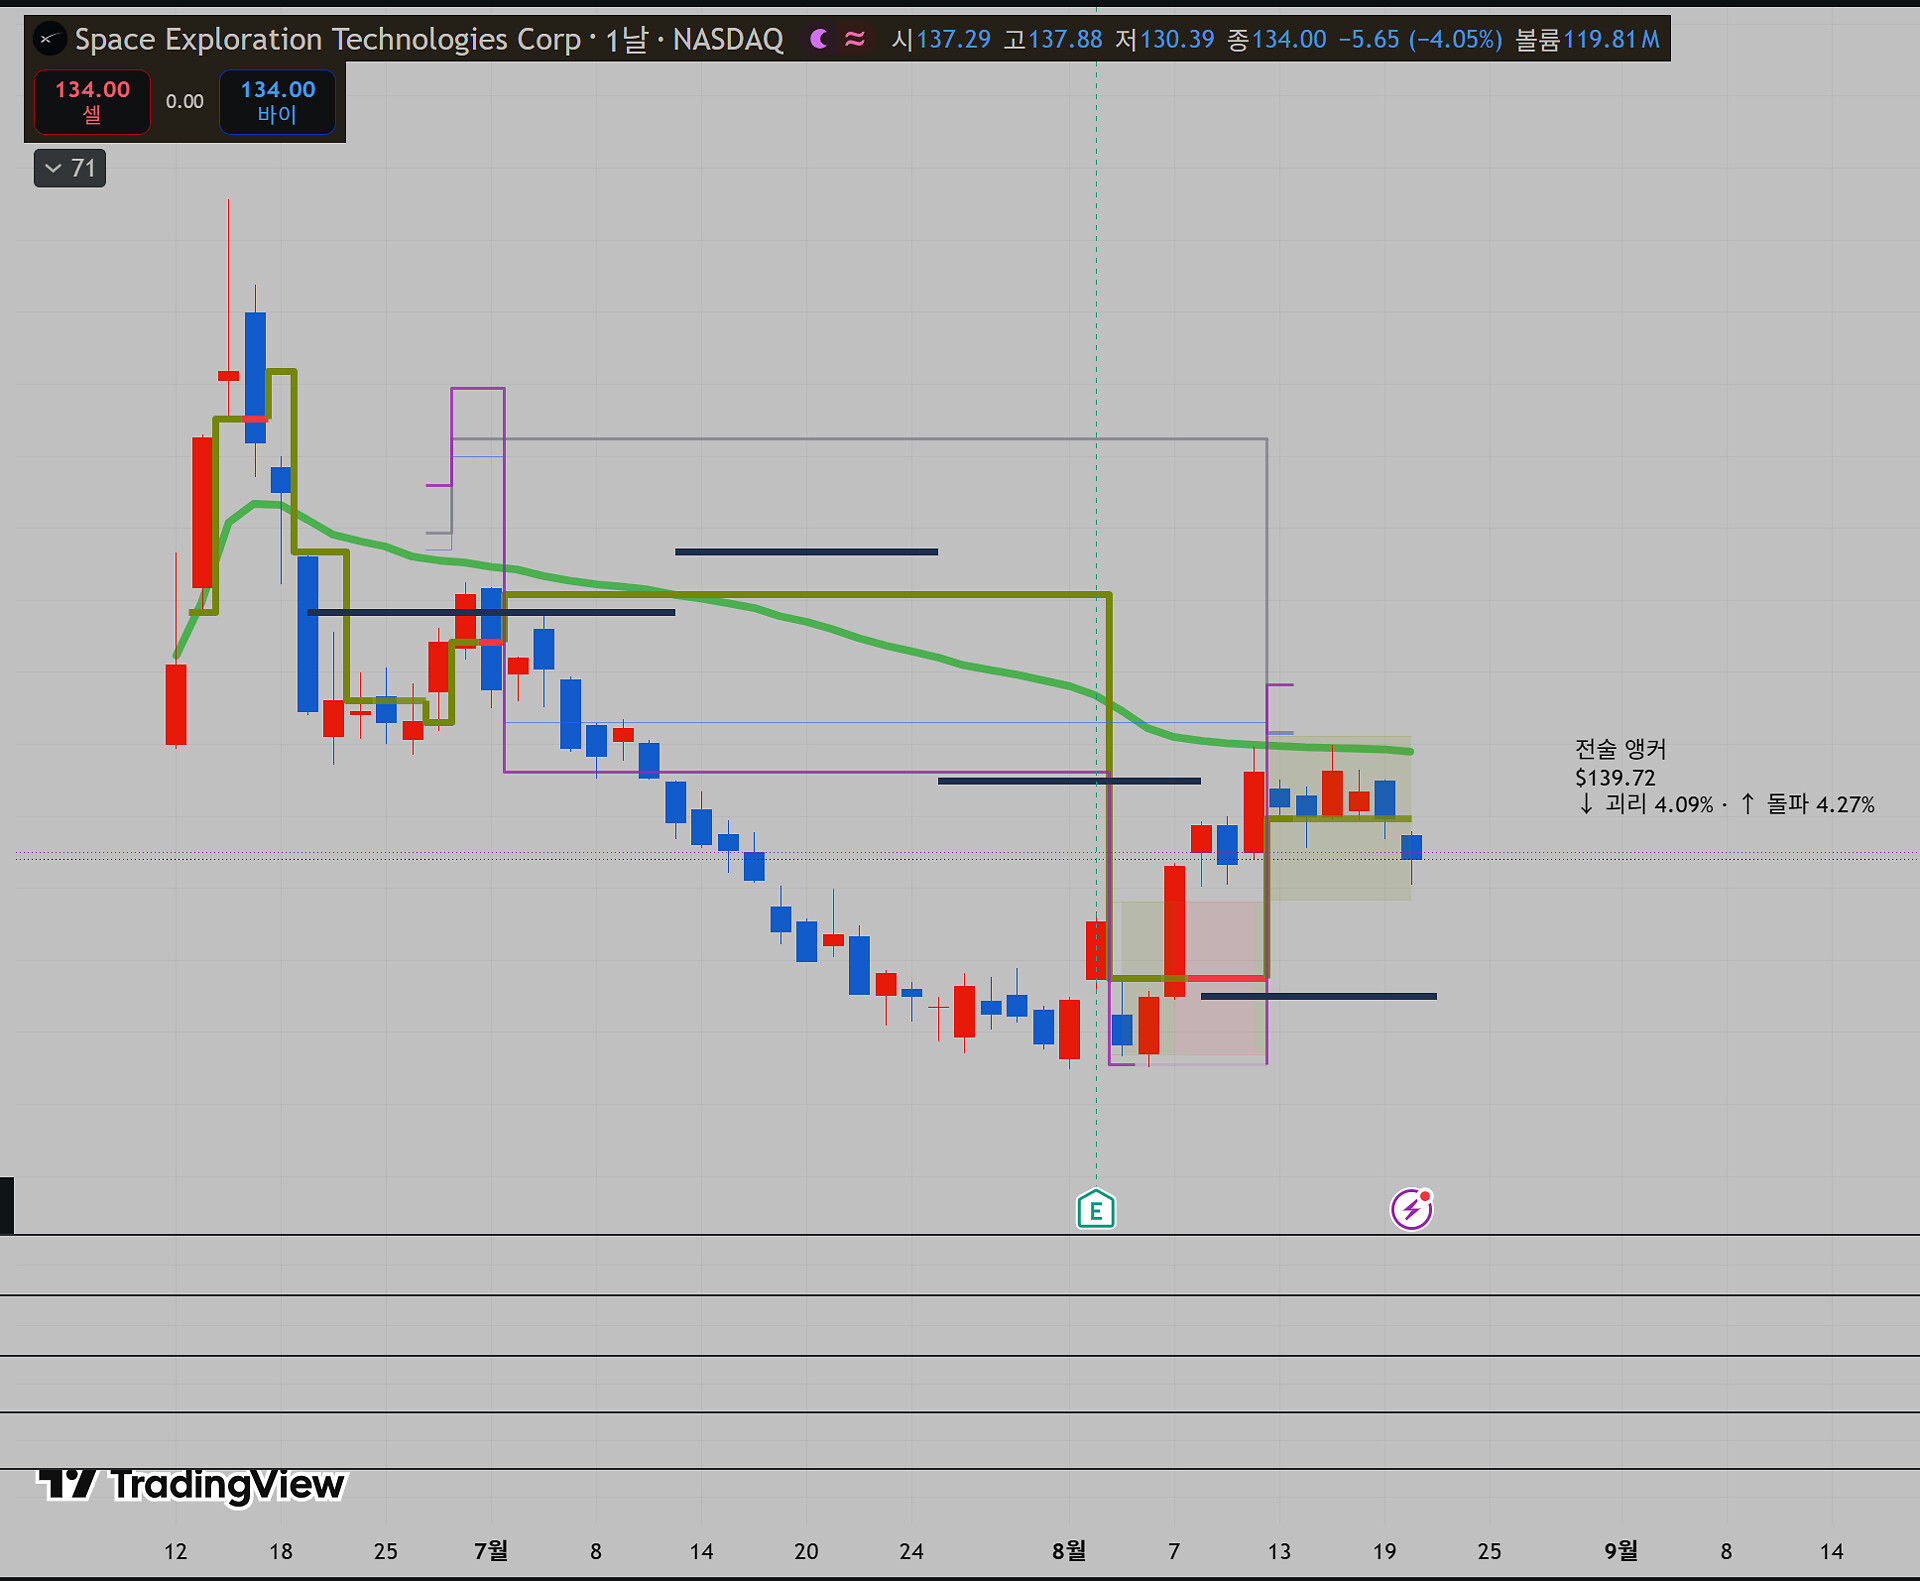Image resolution: width=1920 pixels, height=1581 pixels.
Task: Click the 전술 앵커 label text
Action: (1621, 749)
